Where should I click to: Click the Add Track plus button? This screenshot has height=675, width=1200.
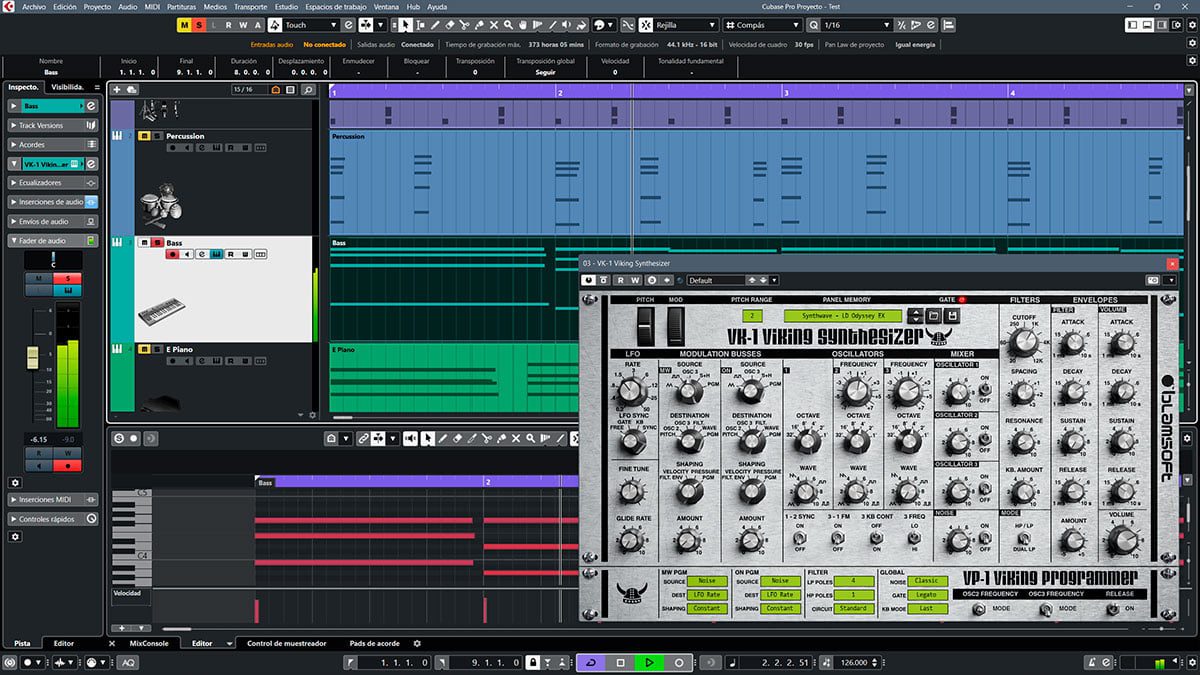(x=118, y=90)
